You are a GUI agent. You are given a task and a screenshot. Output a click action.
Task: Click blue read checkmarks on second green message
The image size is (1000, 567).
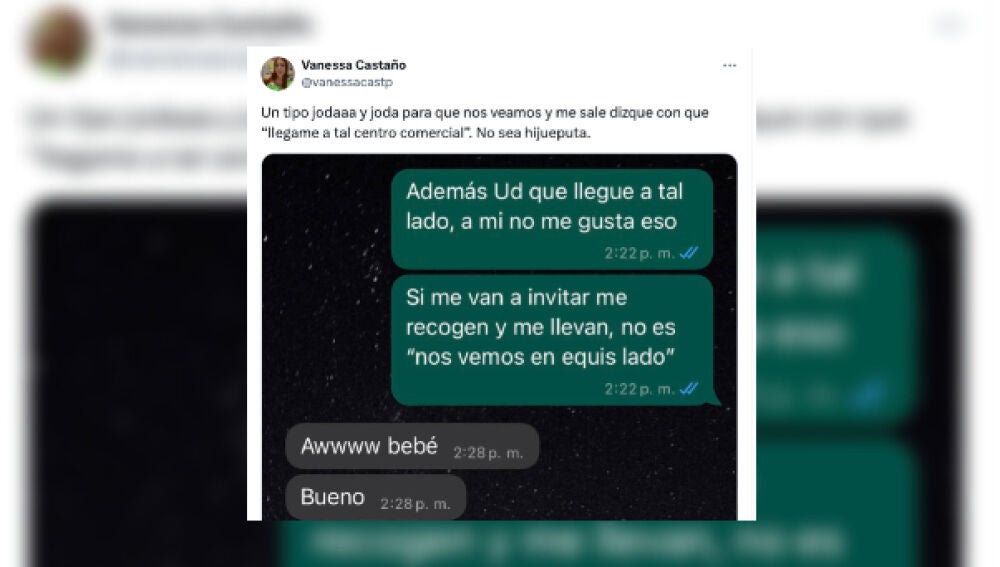coord(689,388)
